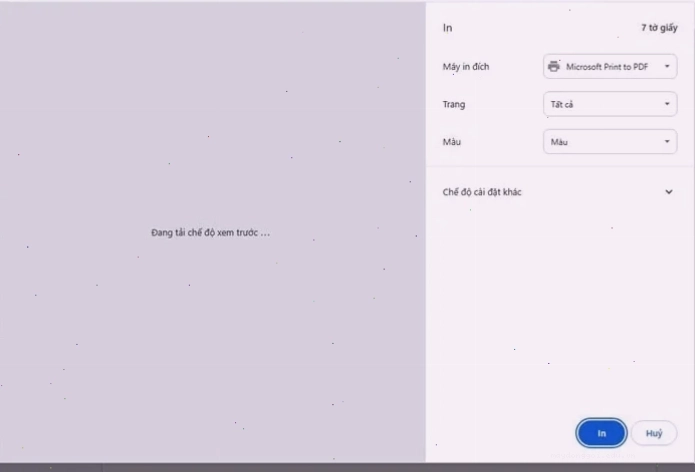
Task: Click the '7 tờ giấy' sheet count
Action: (x=659, y=28)
